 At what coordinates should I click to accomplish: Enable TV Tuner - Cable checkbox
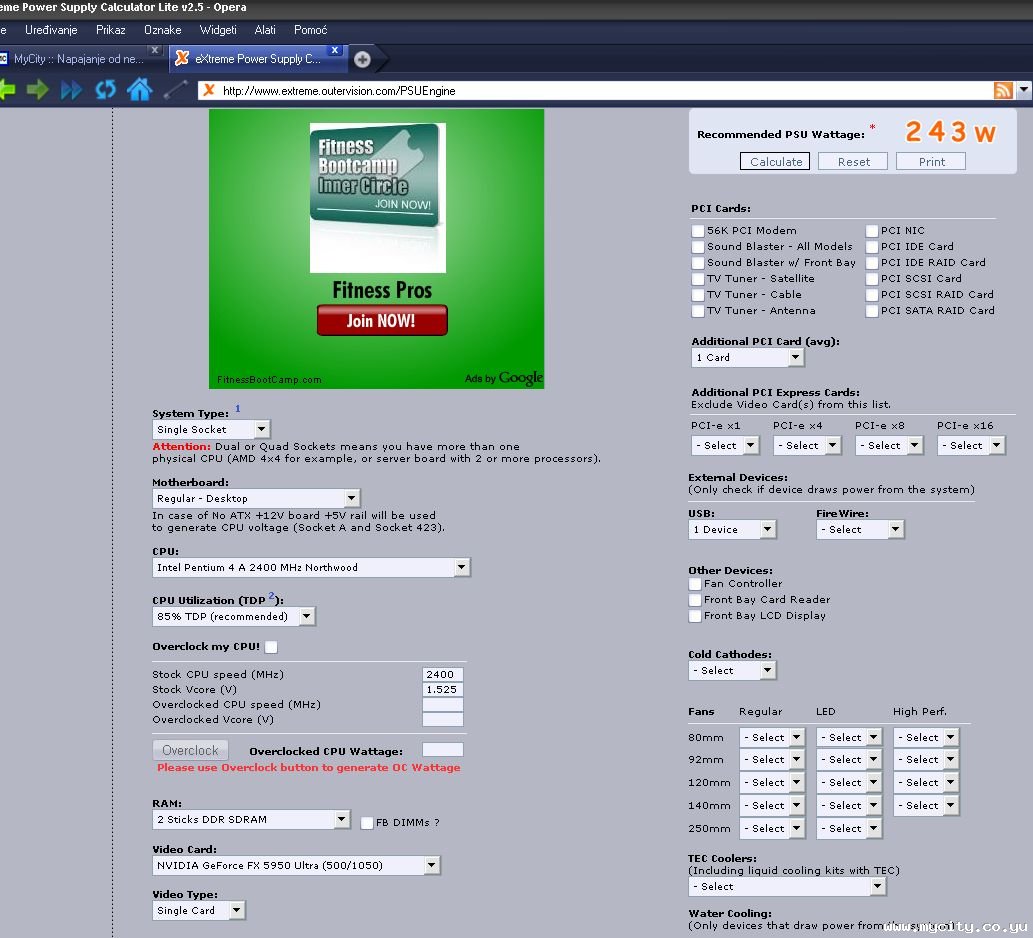coord(698,294)
